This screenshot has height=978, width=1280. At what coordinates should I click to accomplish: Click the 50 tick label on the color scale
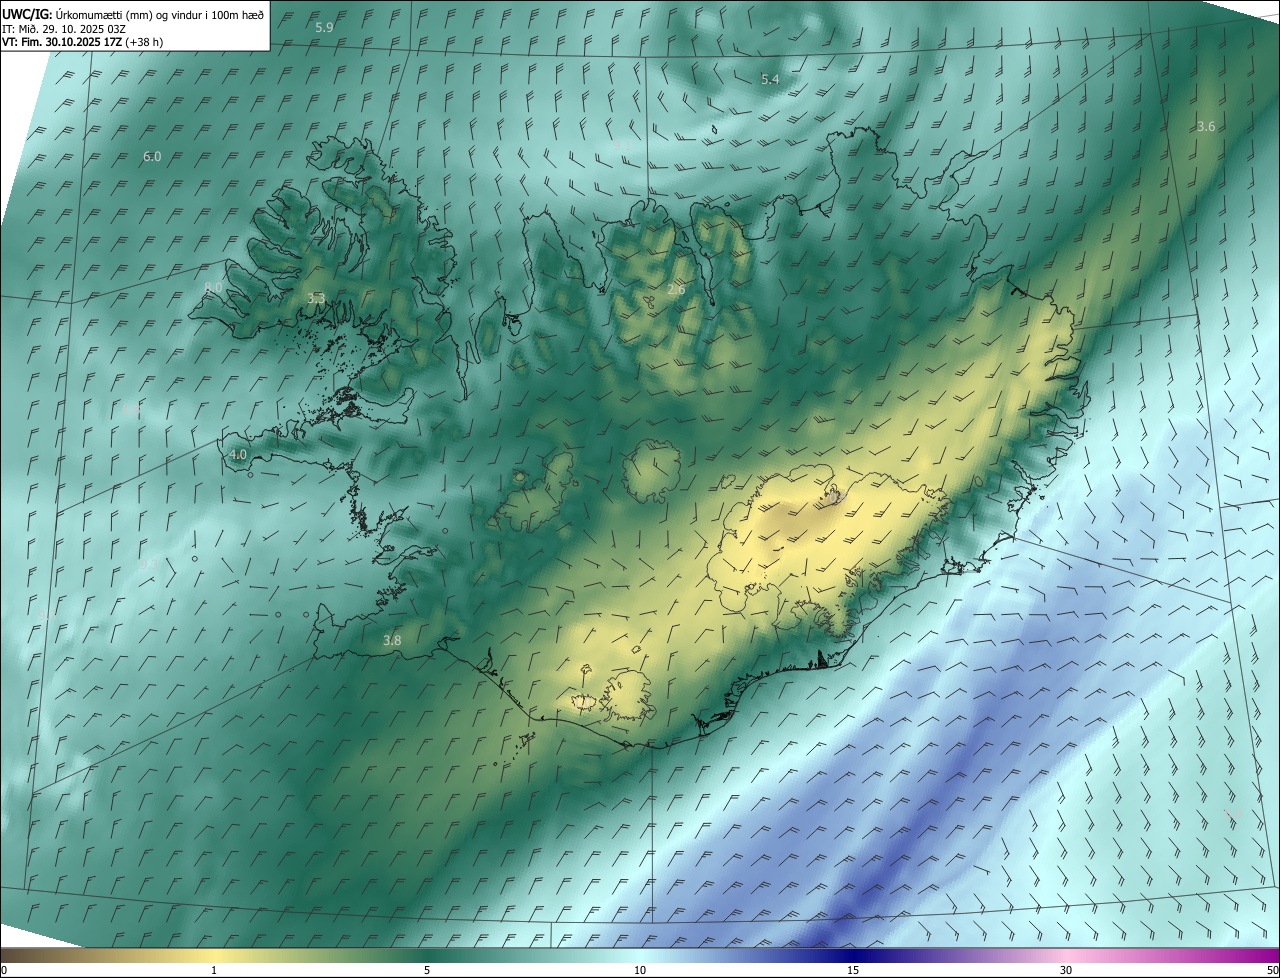pyautogui.click(x=1272, y=971)
